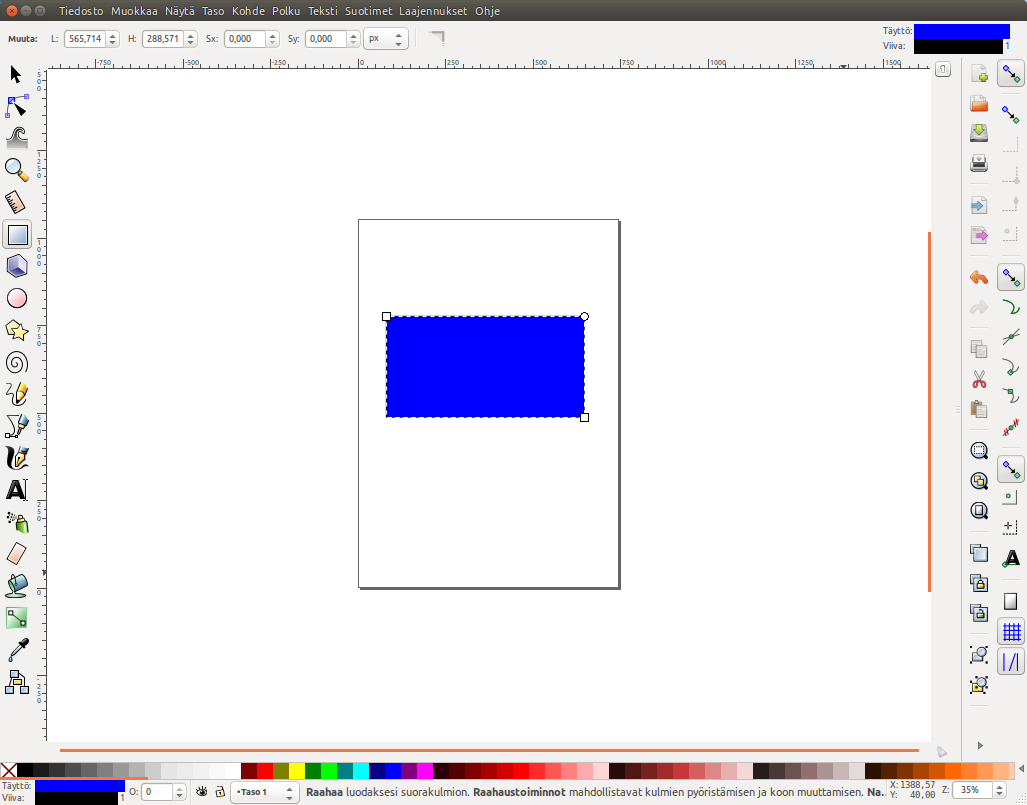The height and width of the screenshot is (805, 1027).
Task: Select the Spiral tool
Action: (17, 362)
